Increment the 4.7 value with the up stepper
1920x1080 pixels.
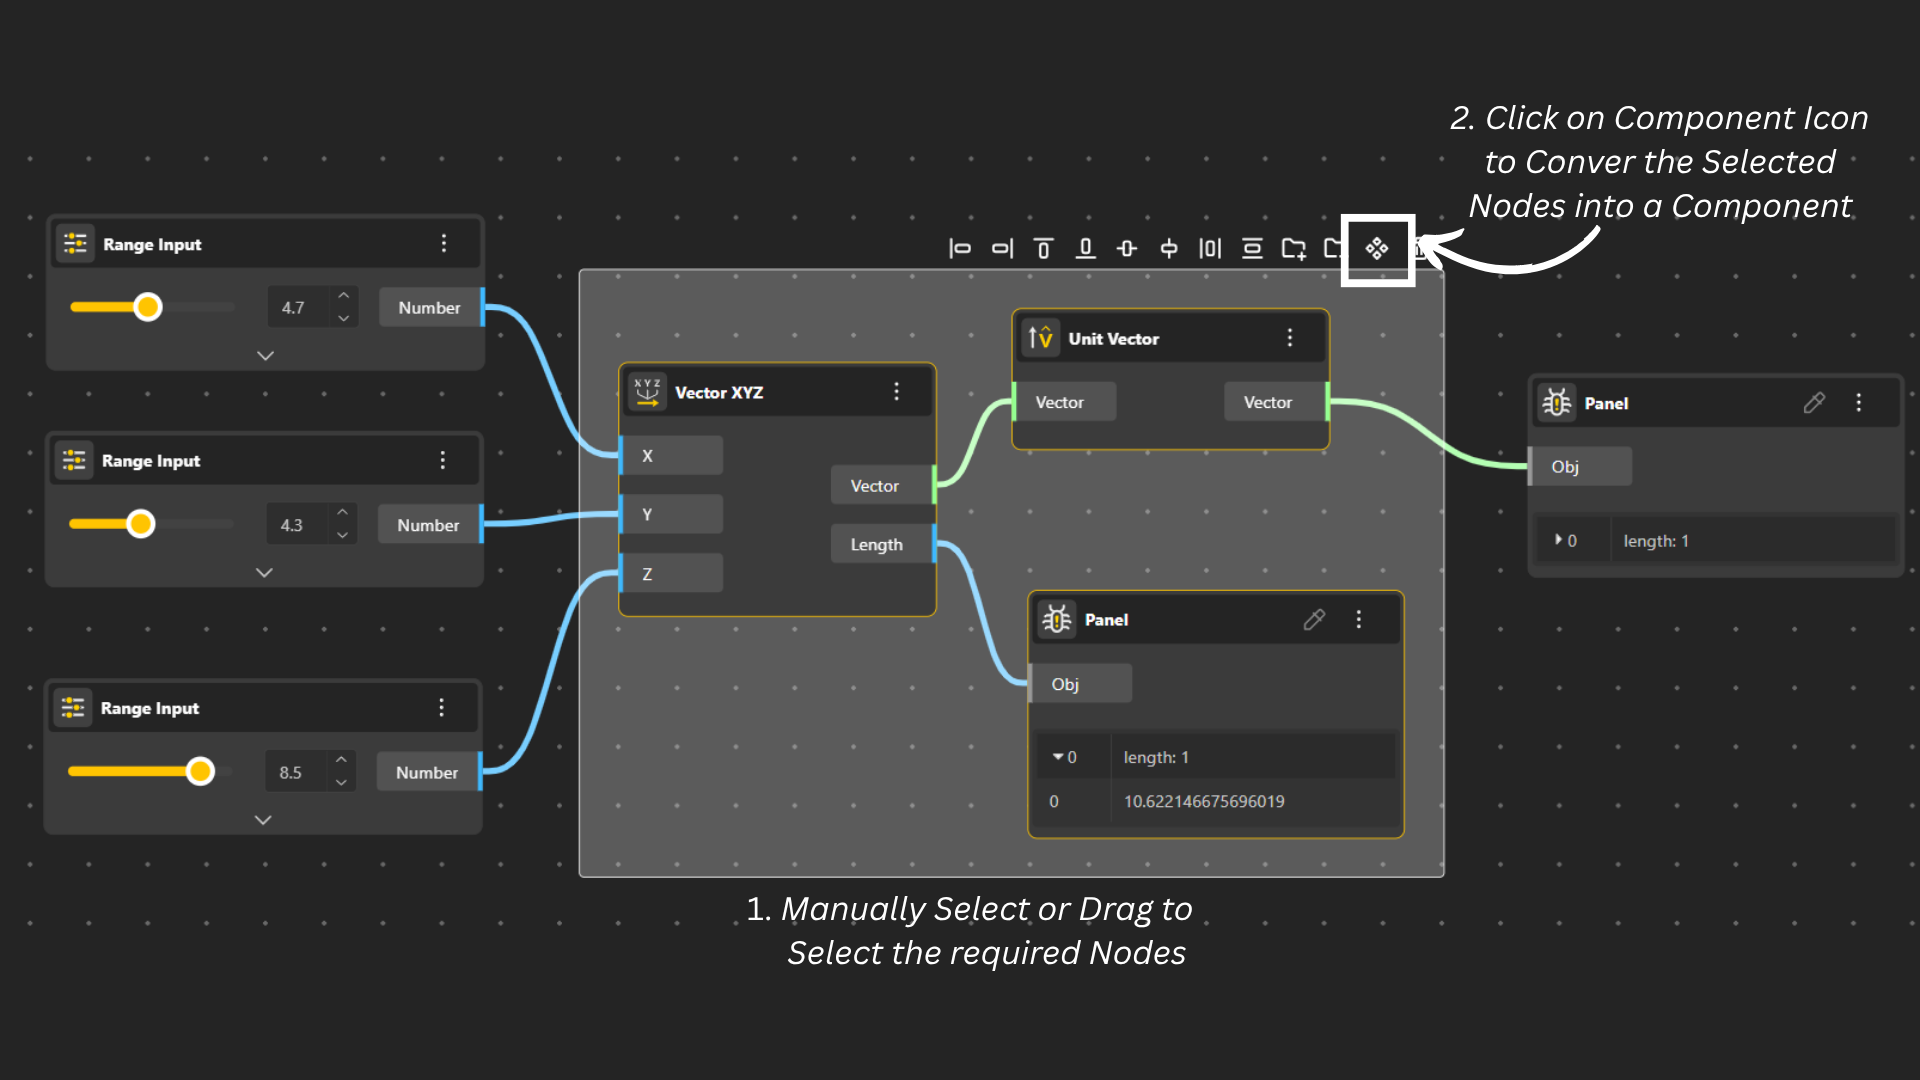click(343, 296)
